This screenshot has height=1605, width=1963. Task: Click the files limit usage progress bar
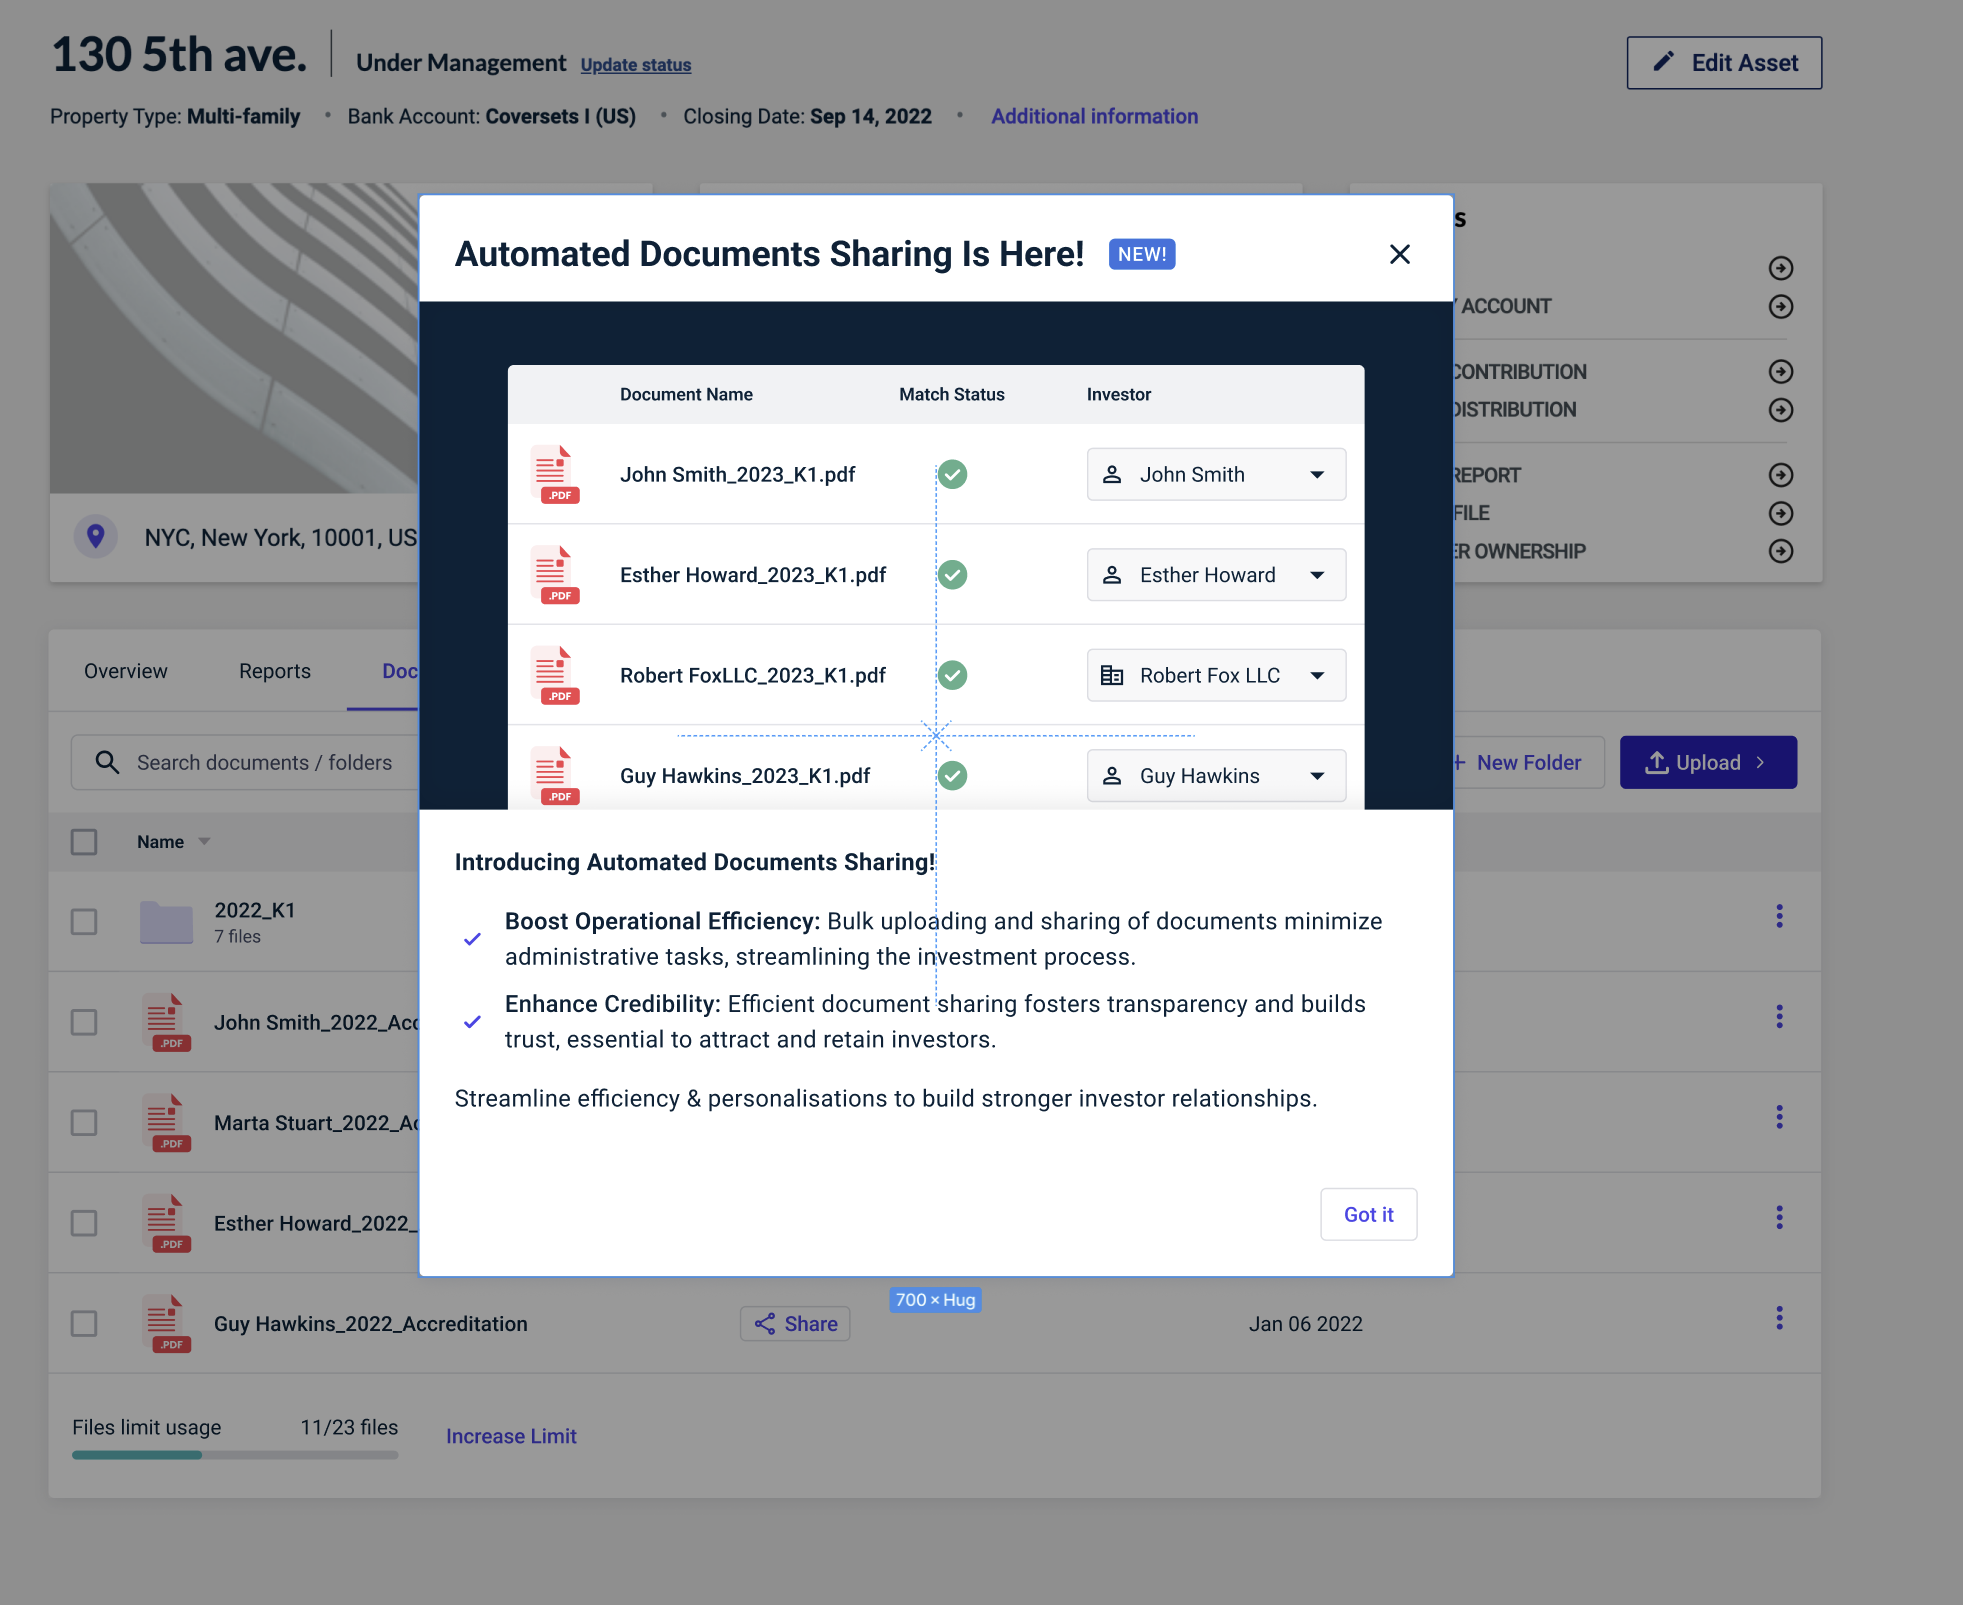pyautogui.click(x=235, y=1455)
